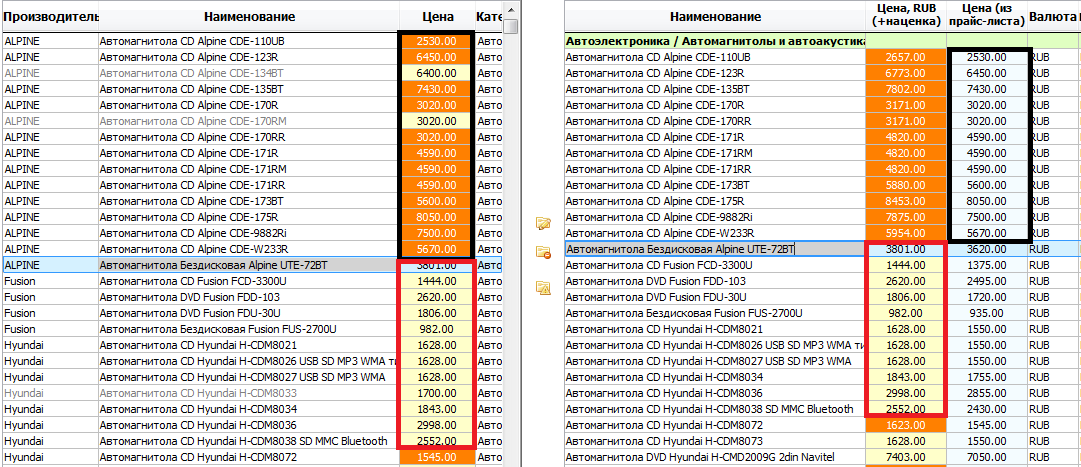Click the left table vertical scrollbar thumb
Viewport: 1081px width, 467px height.
pyautogui.click(x=510, y=26)
